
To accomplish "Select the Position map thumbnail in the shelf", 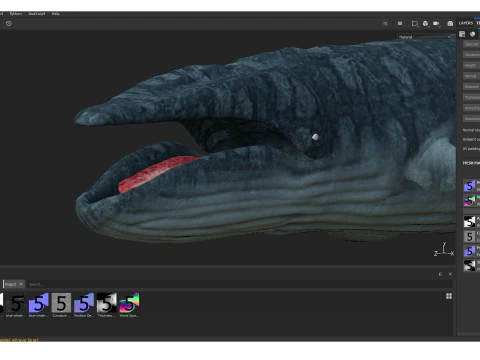I will click(84, 303).
